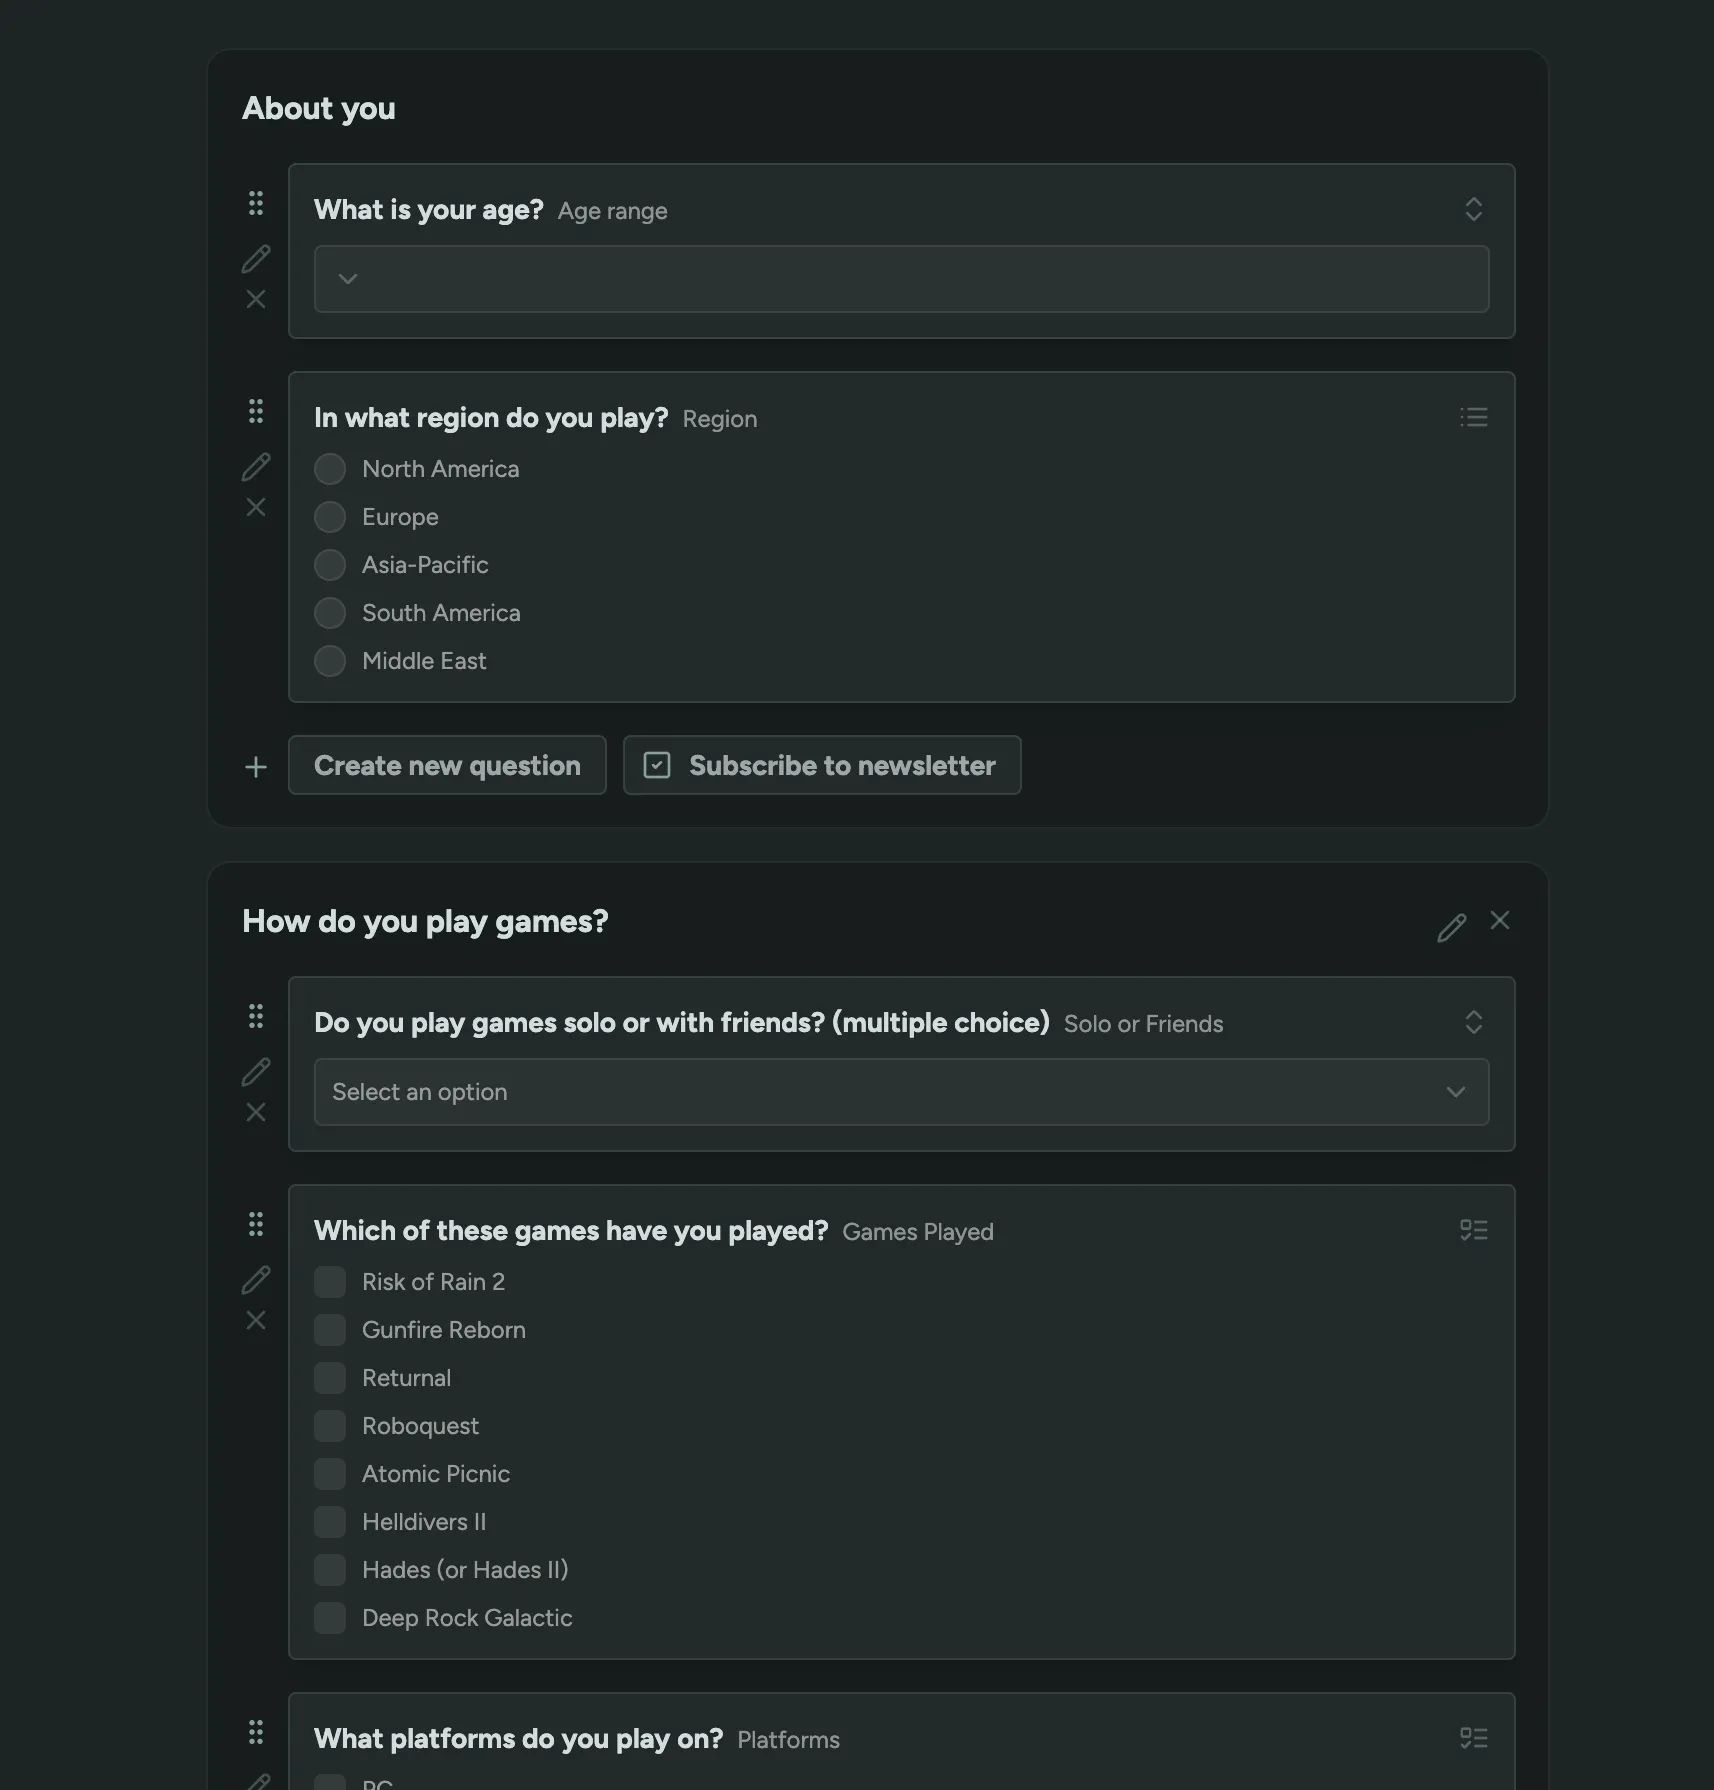The image size is (1714, 1790).
Task: Click the Create new question button
Action: 447,765
